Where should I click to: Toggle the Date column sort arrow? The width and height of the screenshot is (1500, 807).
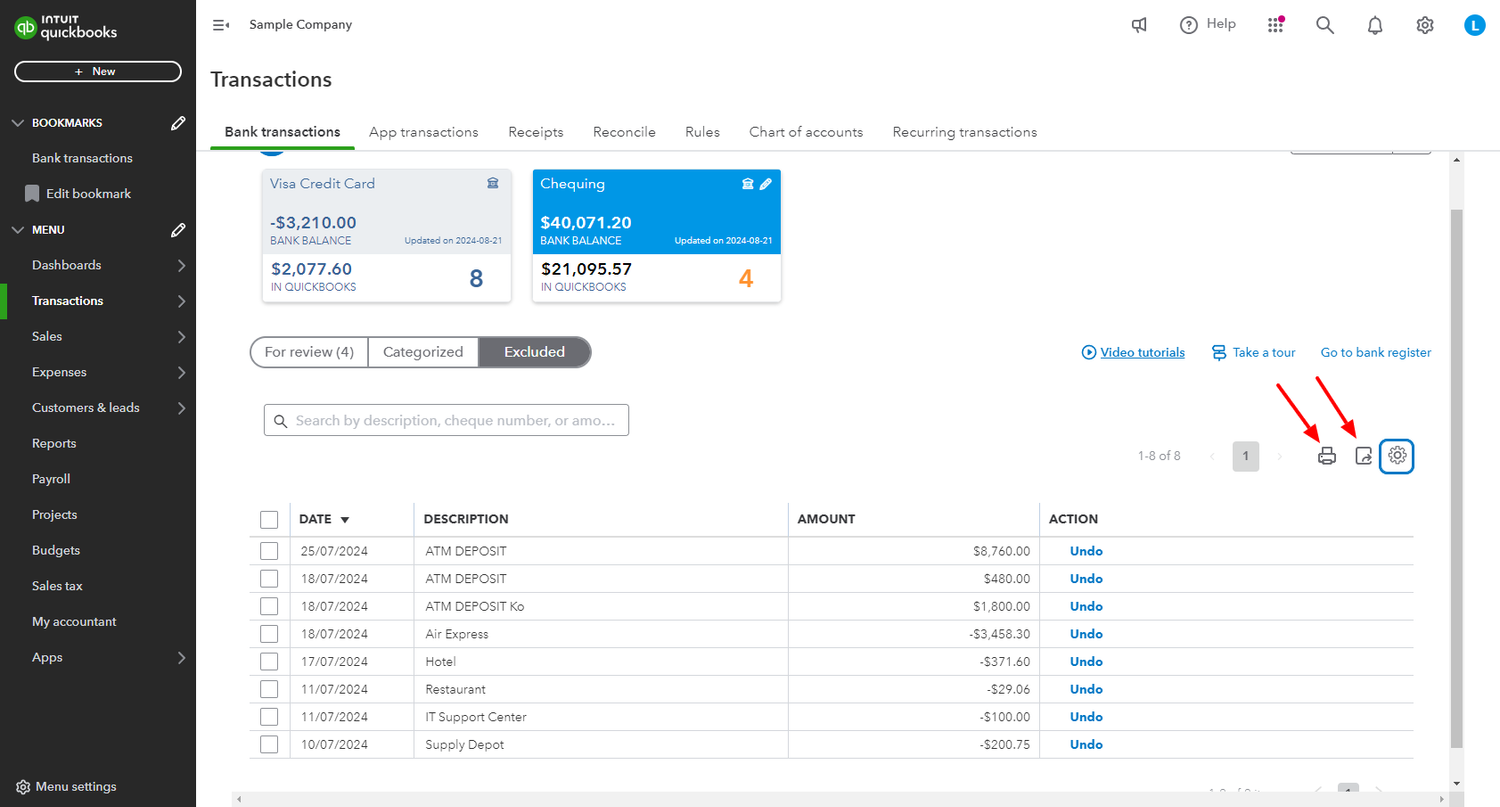[345, 519]
